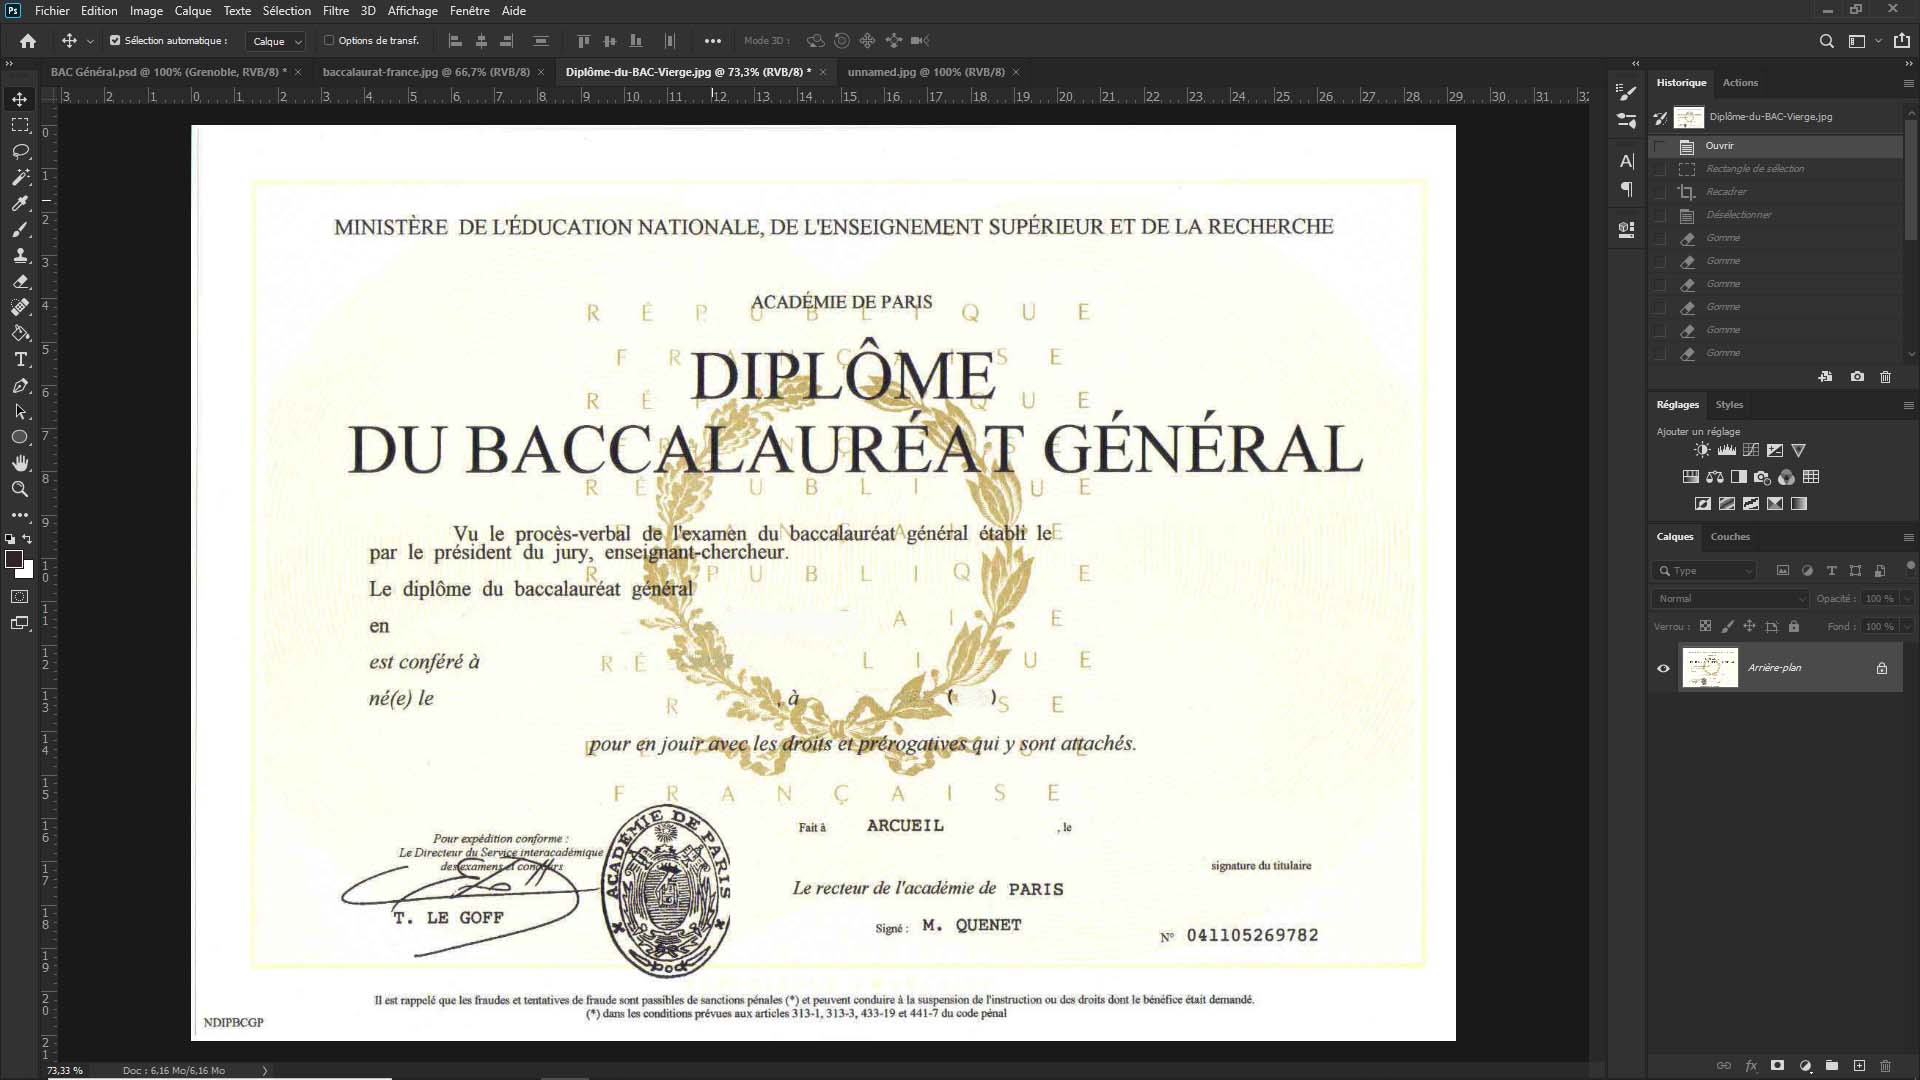
Task: Click the foreground color swatch
Action: coord(13,559)
